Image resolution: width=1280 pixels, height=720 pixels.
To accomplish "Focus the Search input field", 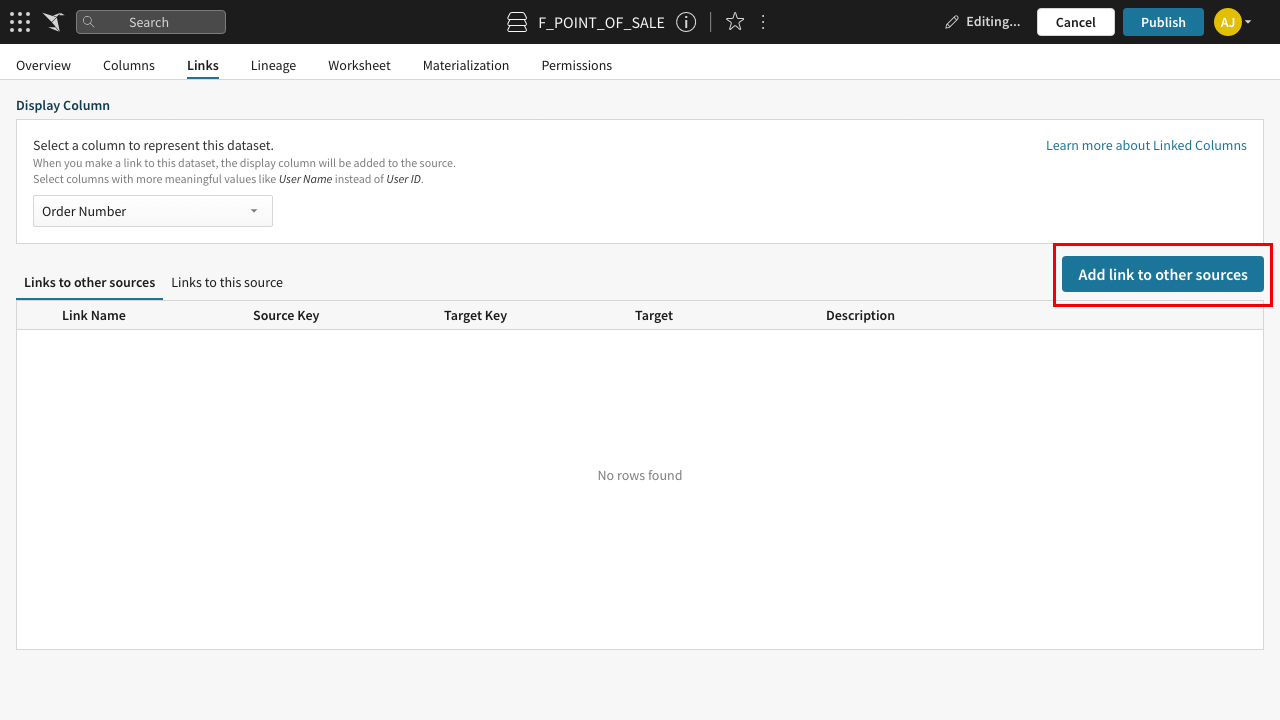I will click(160, 22).
